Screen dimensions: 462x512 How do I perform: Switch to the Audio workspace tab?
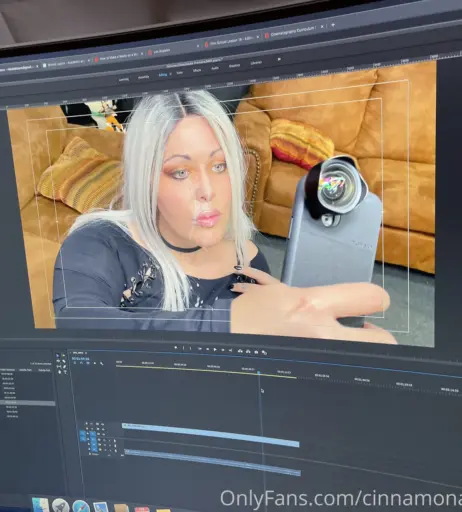(x=215, y=68)
